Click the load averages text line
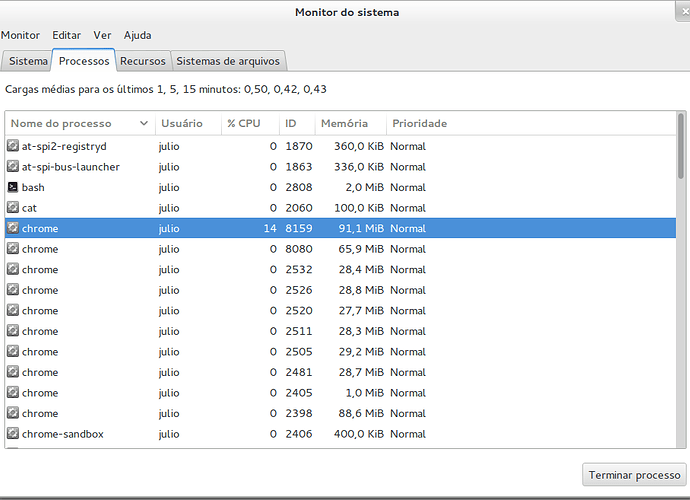This screenshot has width=690, height=500. pyautogui.click(x=165, y=89)
